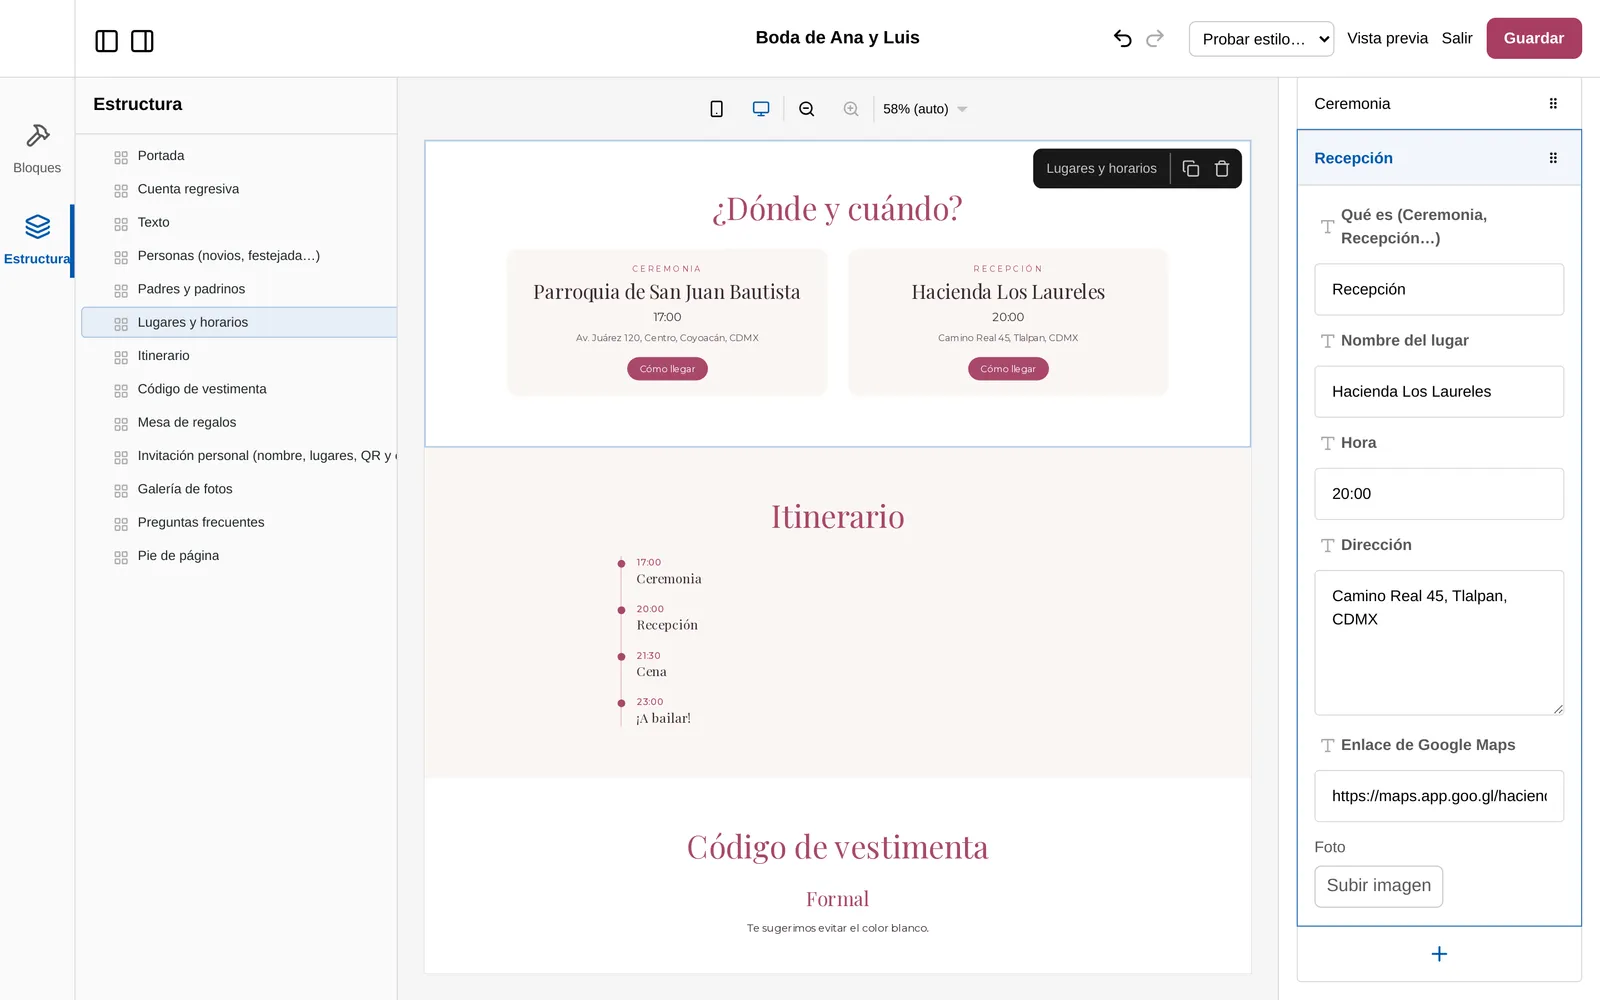Select Mesa de regalos block
This screenshot has height=1000, width=1600.
pyautogui.click(x=239, y=422)
